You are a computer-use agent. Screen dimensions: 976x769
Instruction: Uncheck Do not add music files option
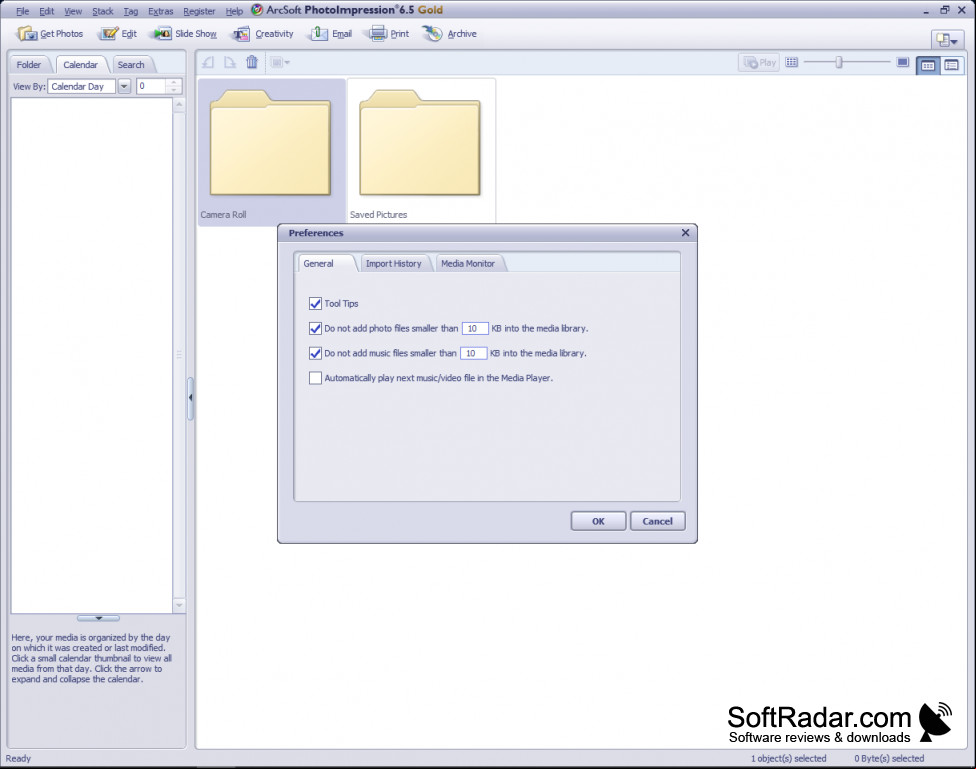(316, 353)
